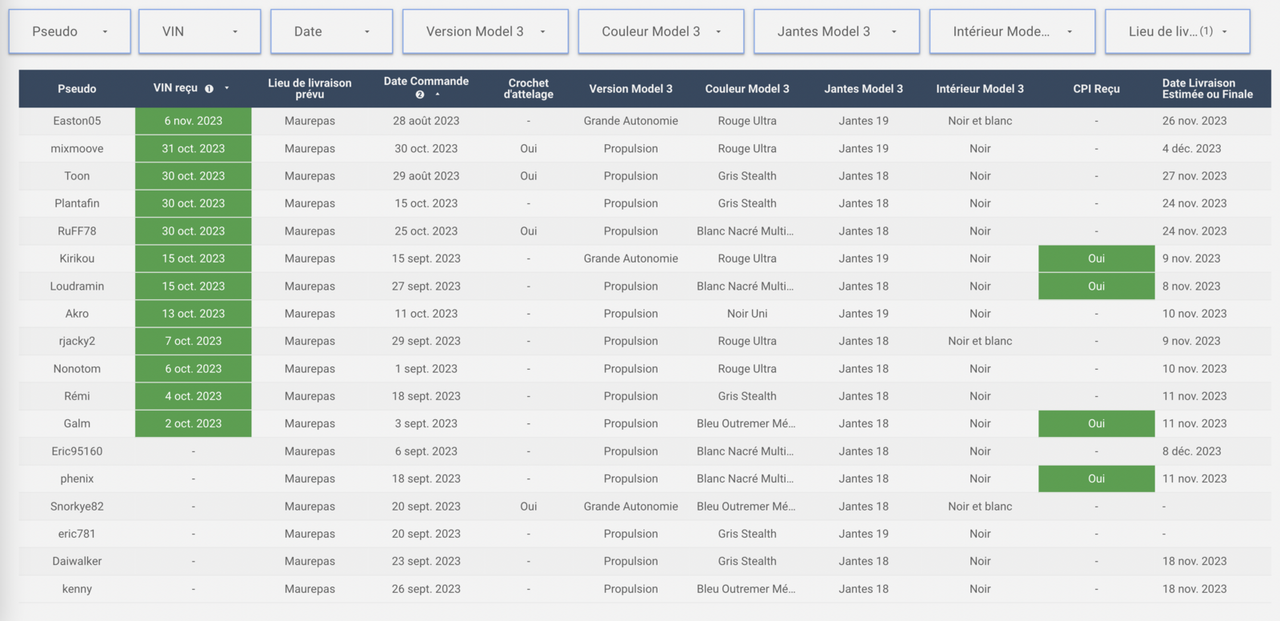Click the pseudo Plantafin

pyautogui.click(x=77, y=204)
